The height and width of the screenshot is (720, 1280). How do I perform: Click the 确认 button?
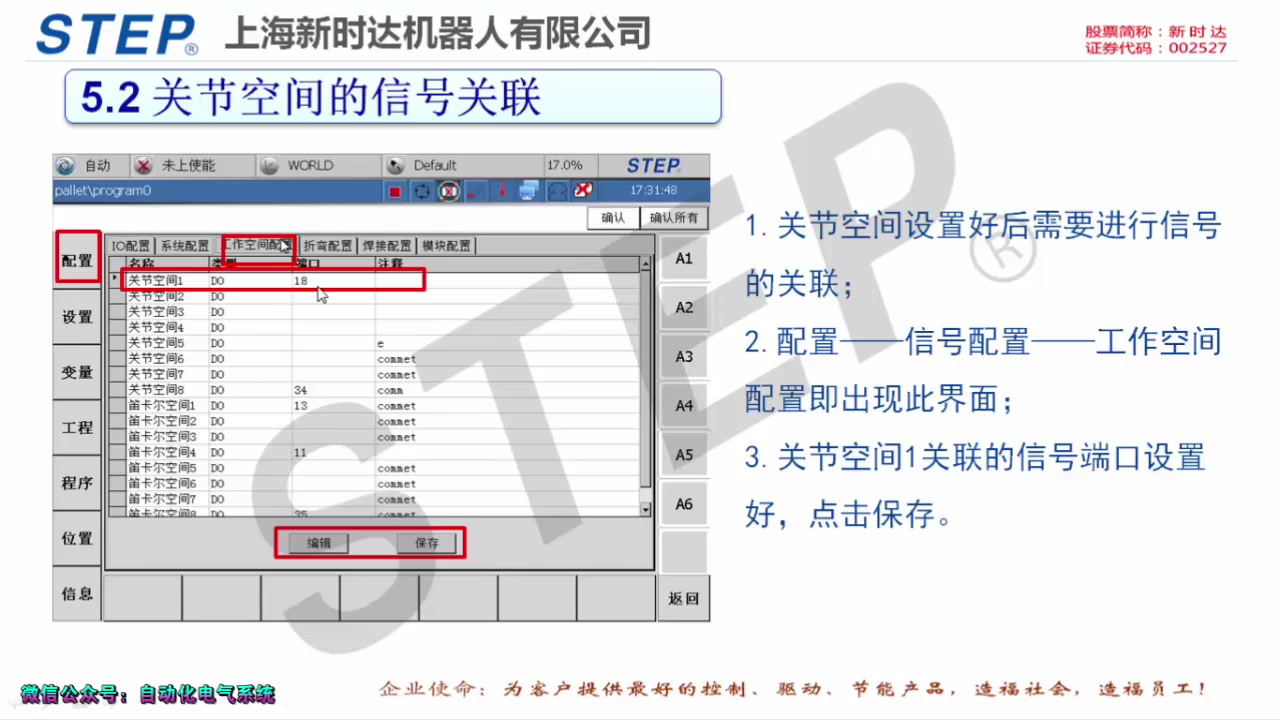613,218
